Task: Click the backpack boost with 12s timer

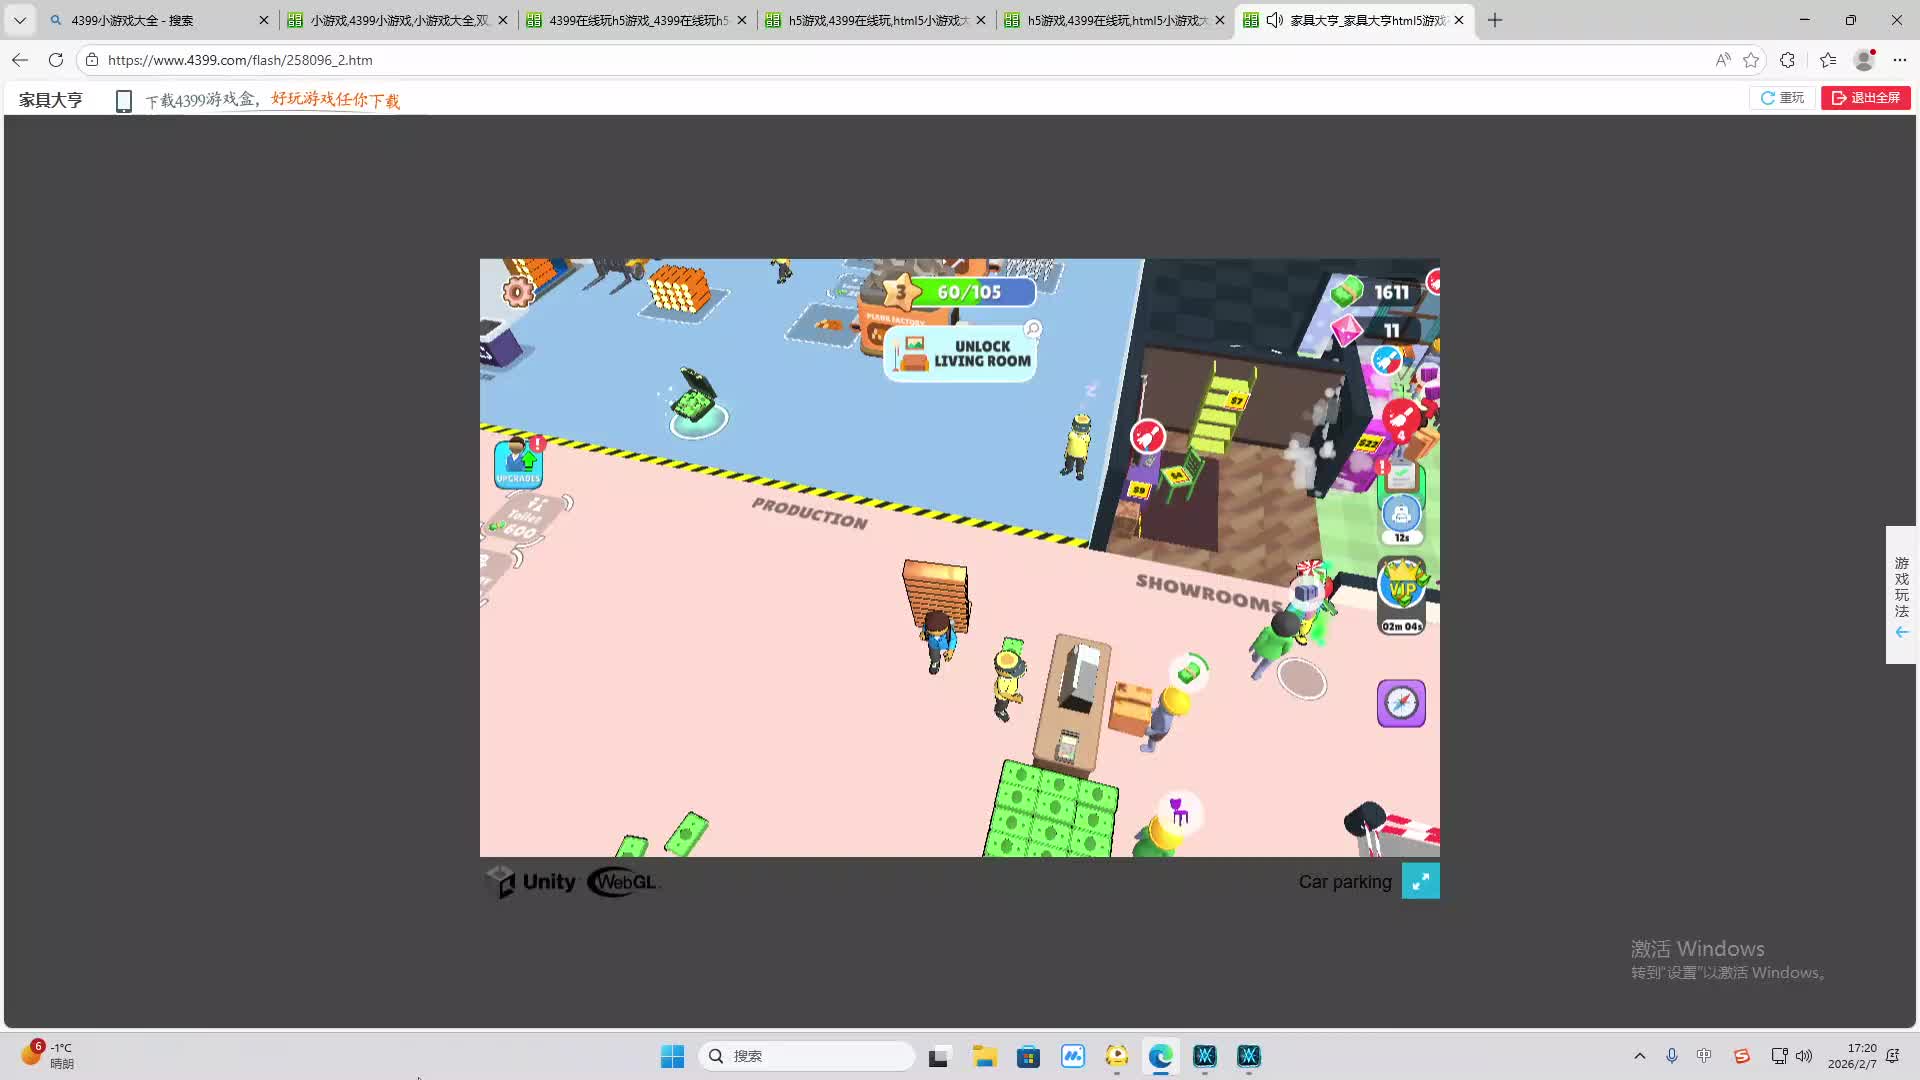Action: click(x=1401, y=514)
